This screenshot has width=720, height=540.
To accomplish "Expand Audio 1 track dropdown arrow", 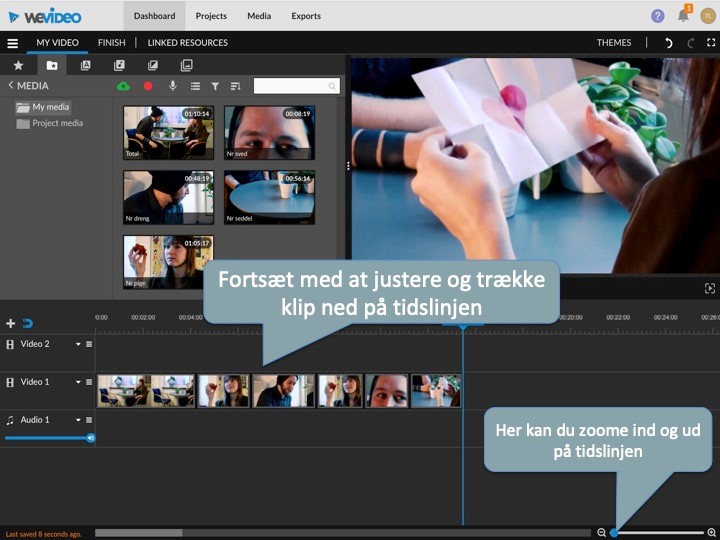I will pos(78,420).
